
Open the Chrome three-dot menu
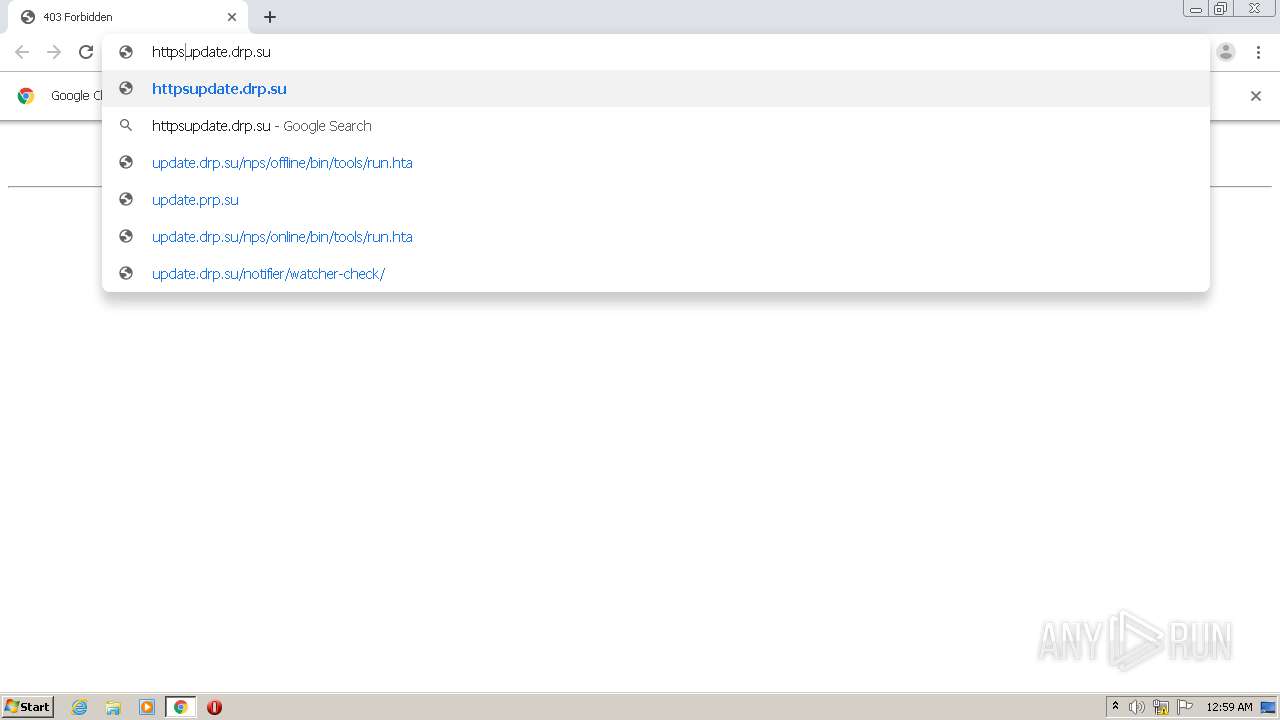(1258, 52)
